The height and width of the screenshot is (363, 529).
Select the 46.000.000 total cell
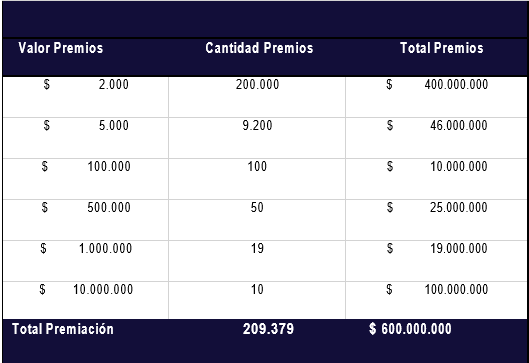pyautogui.click(x=437, y=138)
